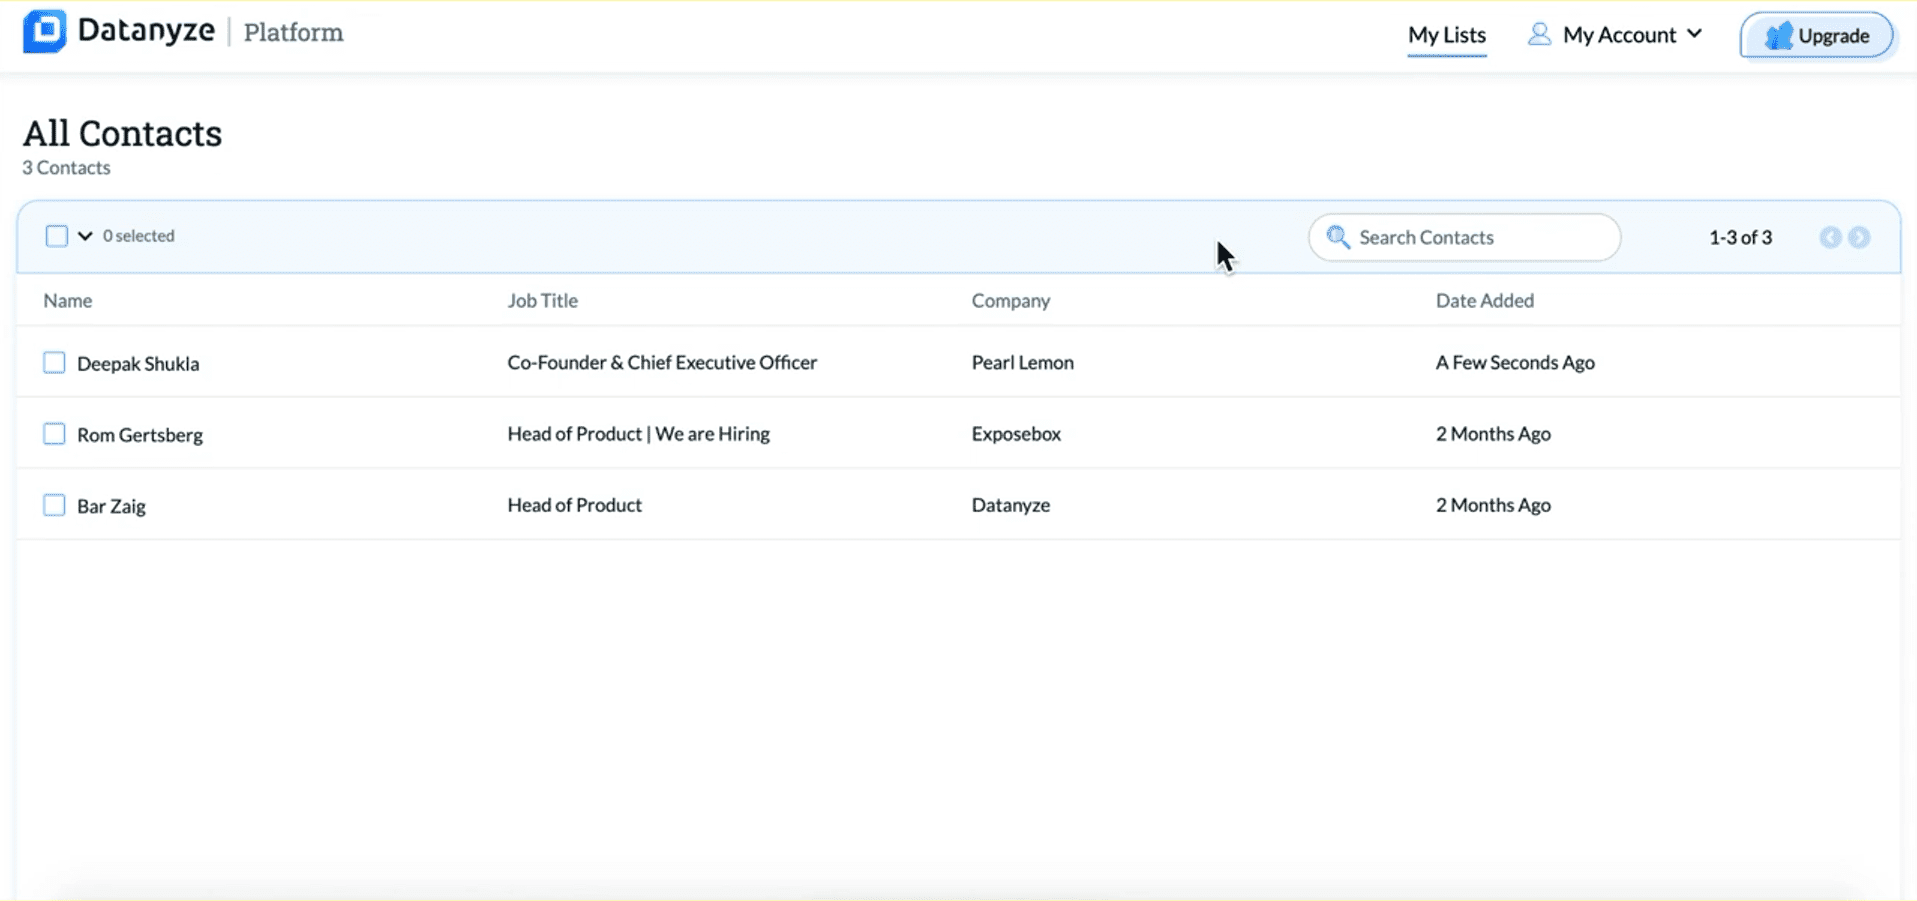The height and width of the screenshot is (901, 1917).
Task: Expand the My Account chevron
Action: [1694, 34]
